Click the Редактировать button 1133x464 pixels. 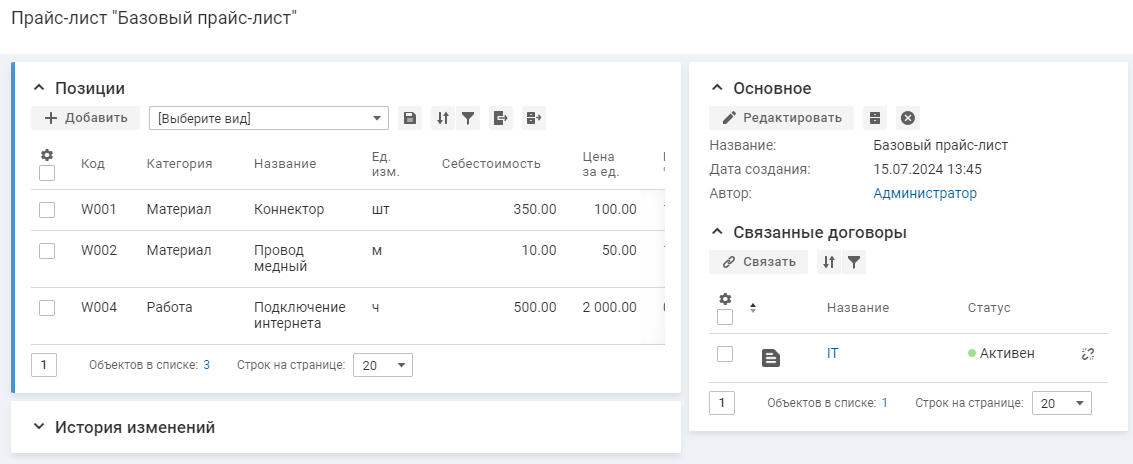781,118
